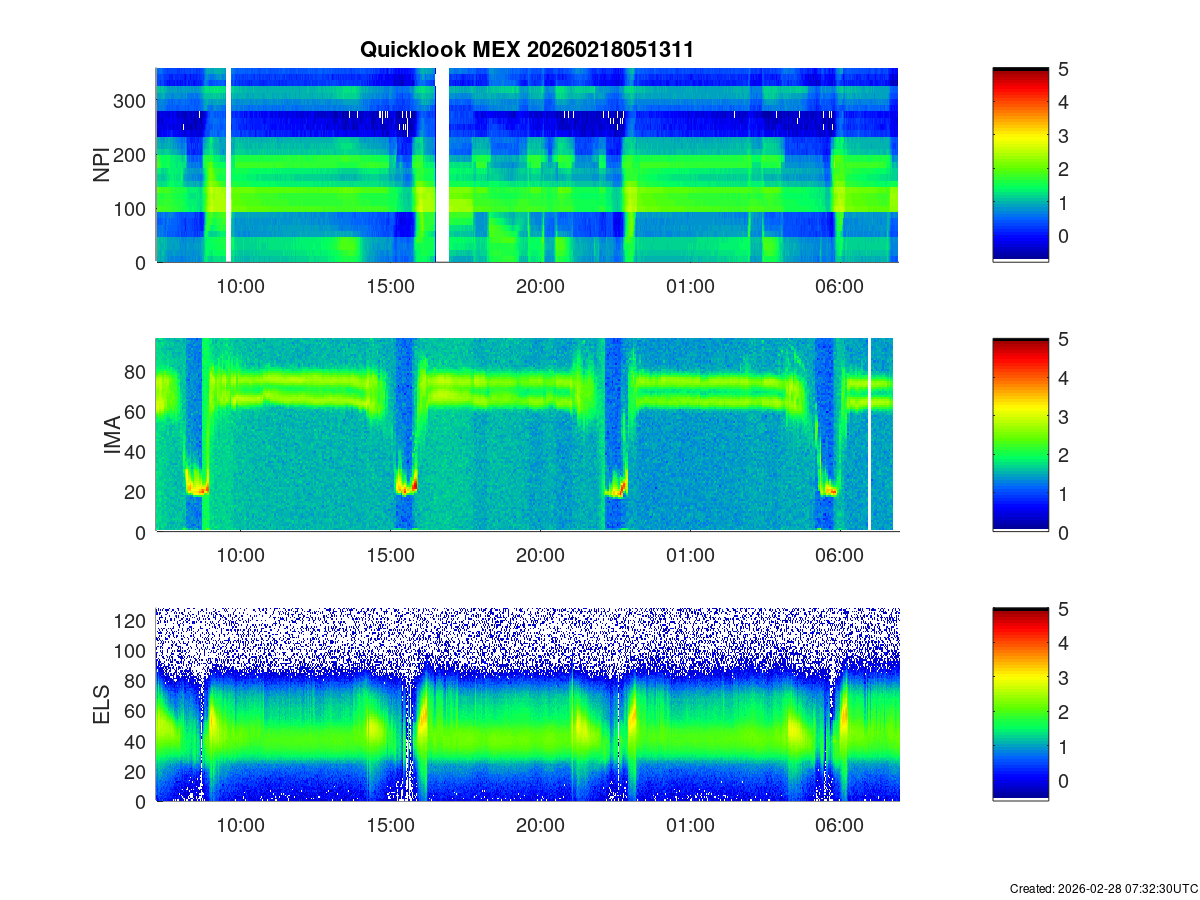Screen dimensions: 1200x900
Task: Click the 80 tick on IMA y-axis
Action: click(x=136, y=372)
